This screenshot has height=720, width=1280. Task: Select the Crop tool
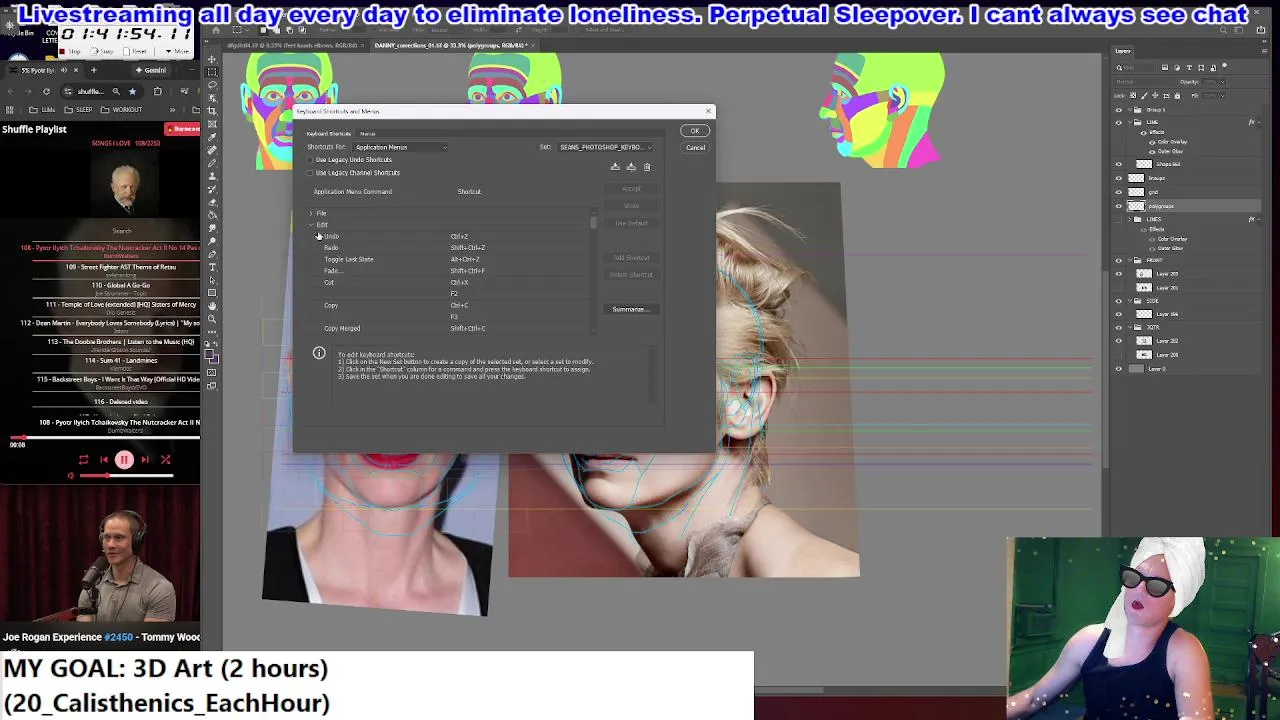[214, 110]
